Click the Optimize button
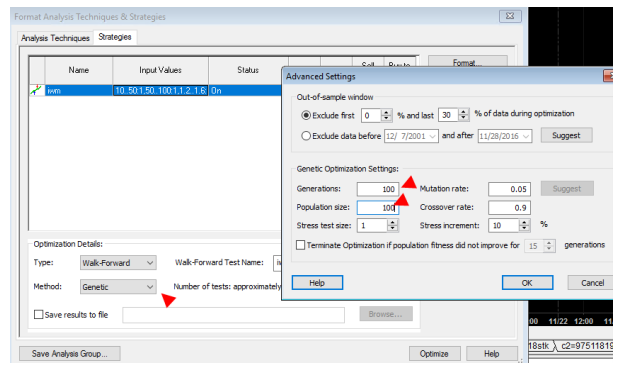The height and width of the screenshot is (376, 626). 434,354
